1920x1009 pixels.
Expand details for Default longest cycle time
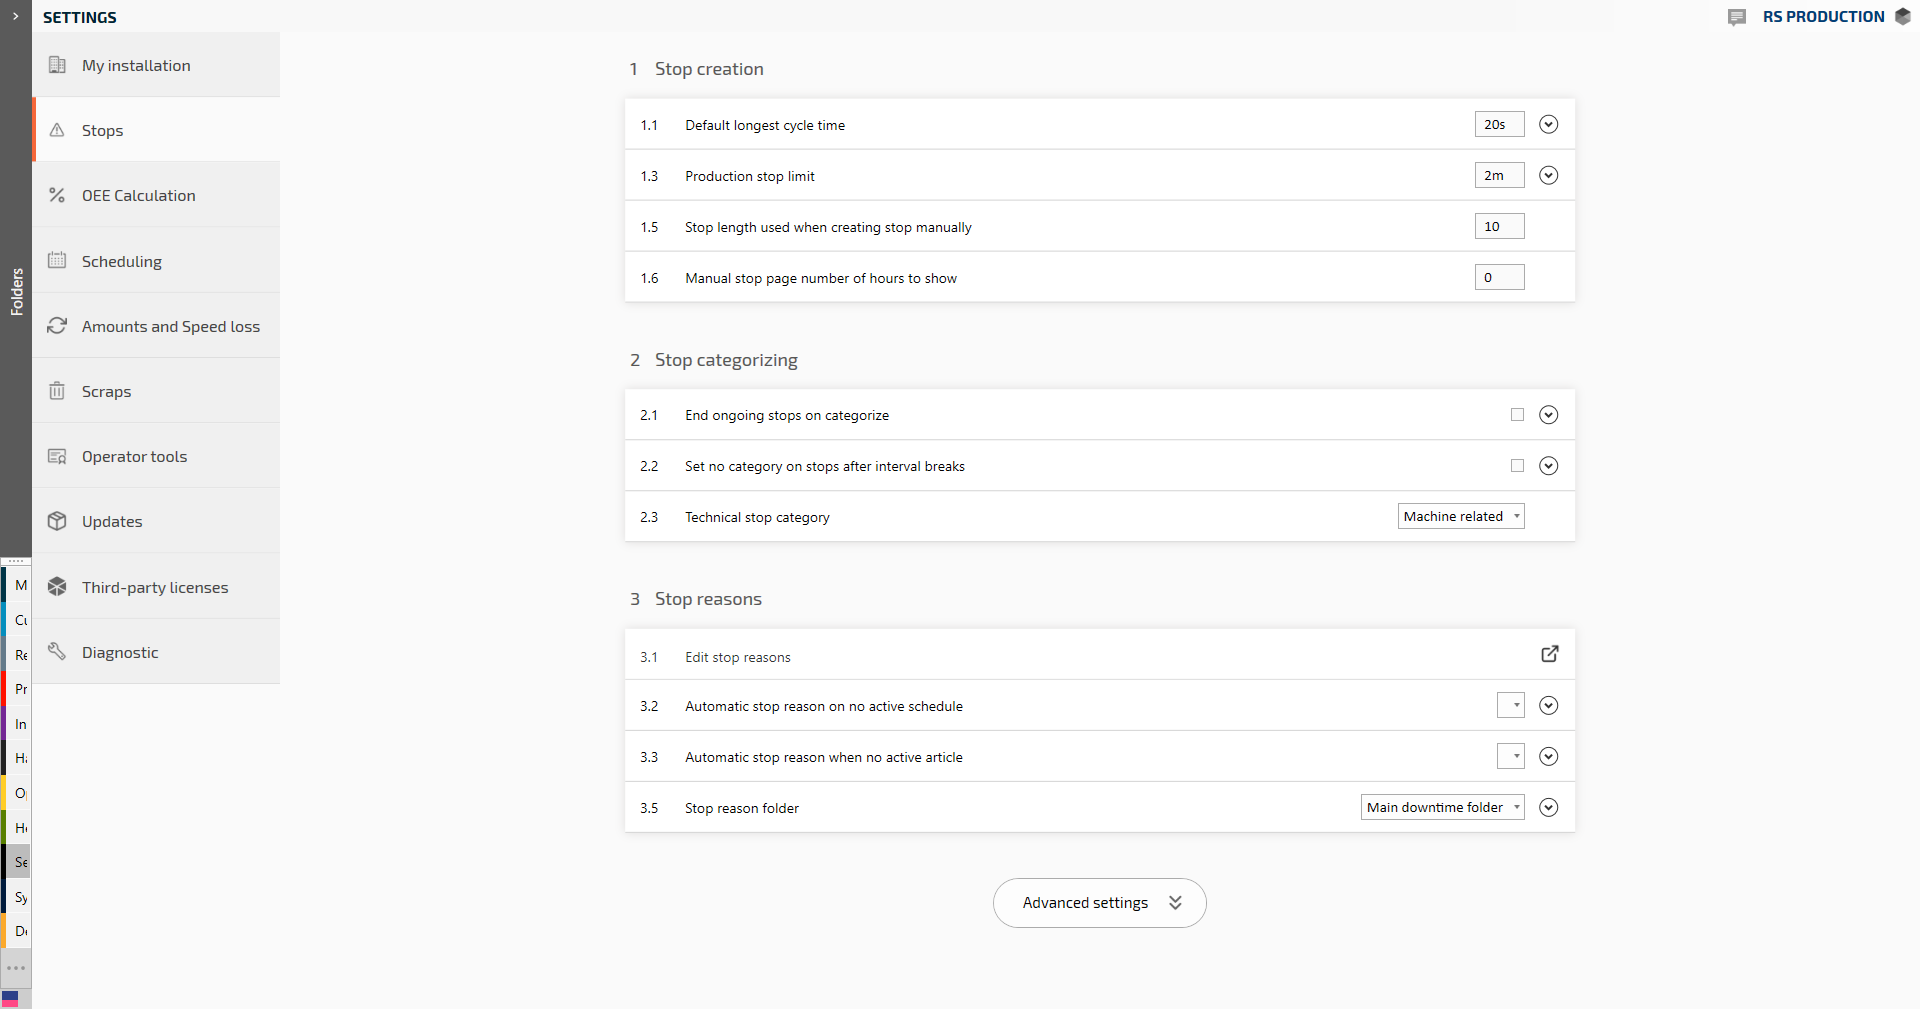(x=1548, y=125)
